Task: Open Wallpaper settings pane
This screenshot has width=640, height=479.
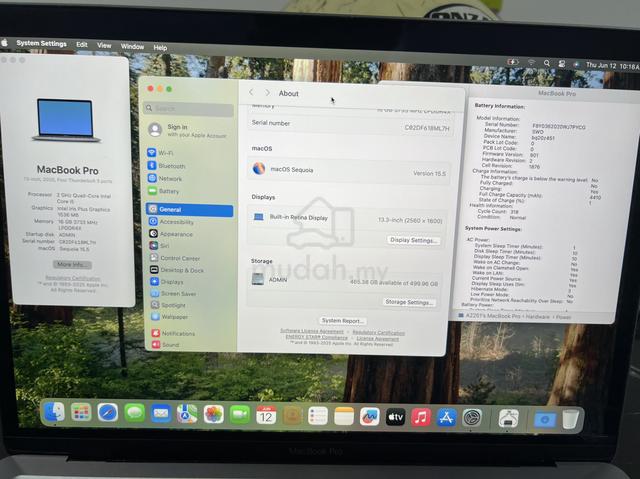Action: pyautogui.click(x=189, y=317)
